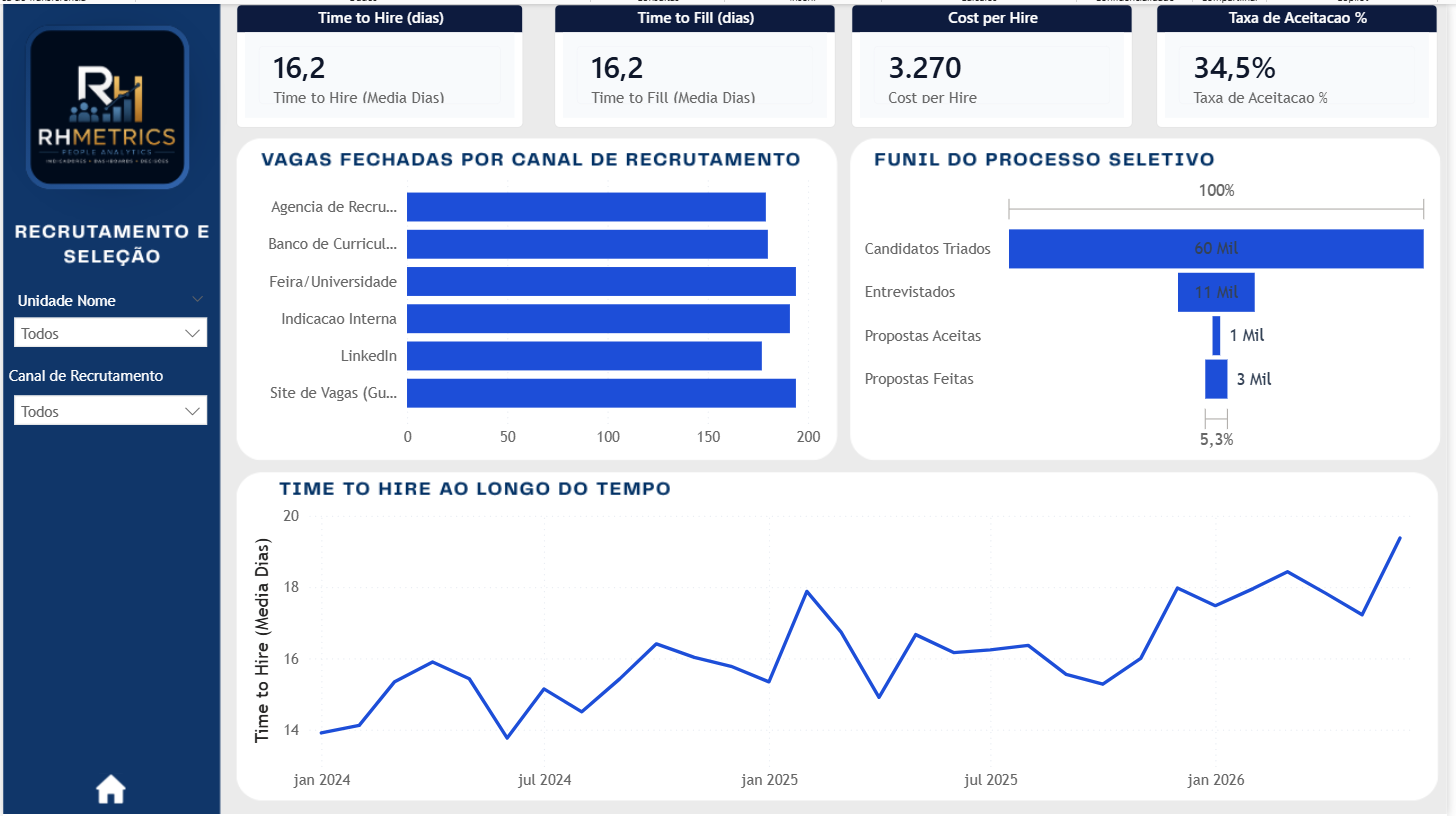This screenshot has height=816, width=1456.
Task: Click the Time to Hire ao Longo do Tempo title
Action: pyautogui.click(x=475, y=489)
